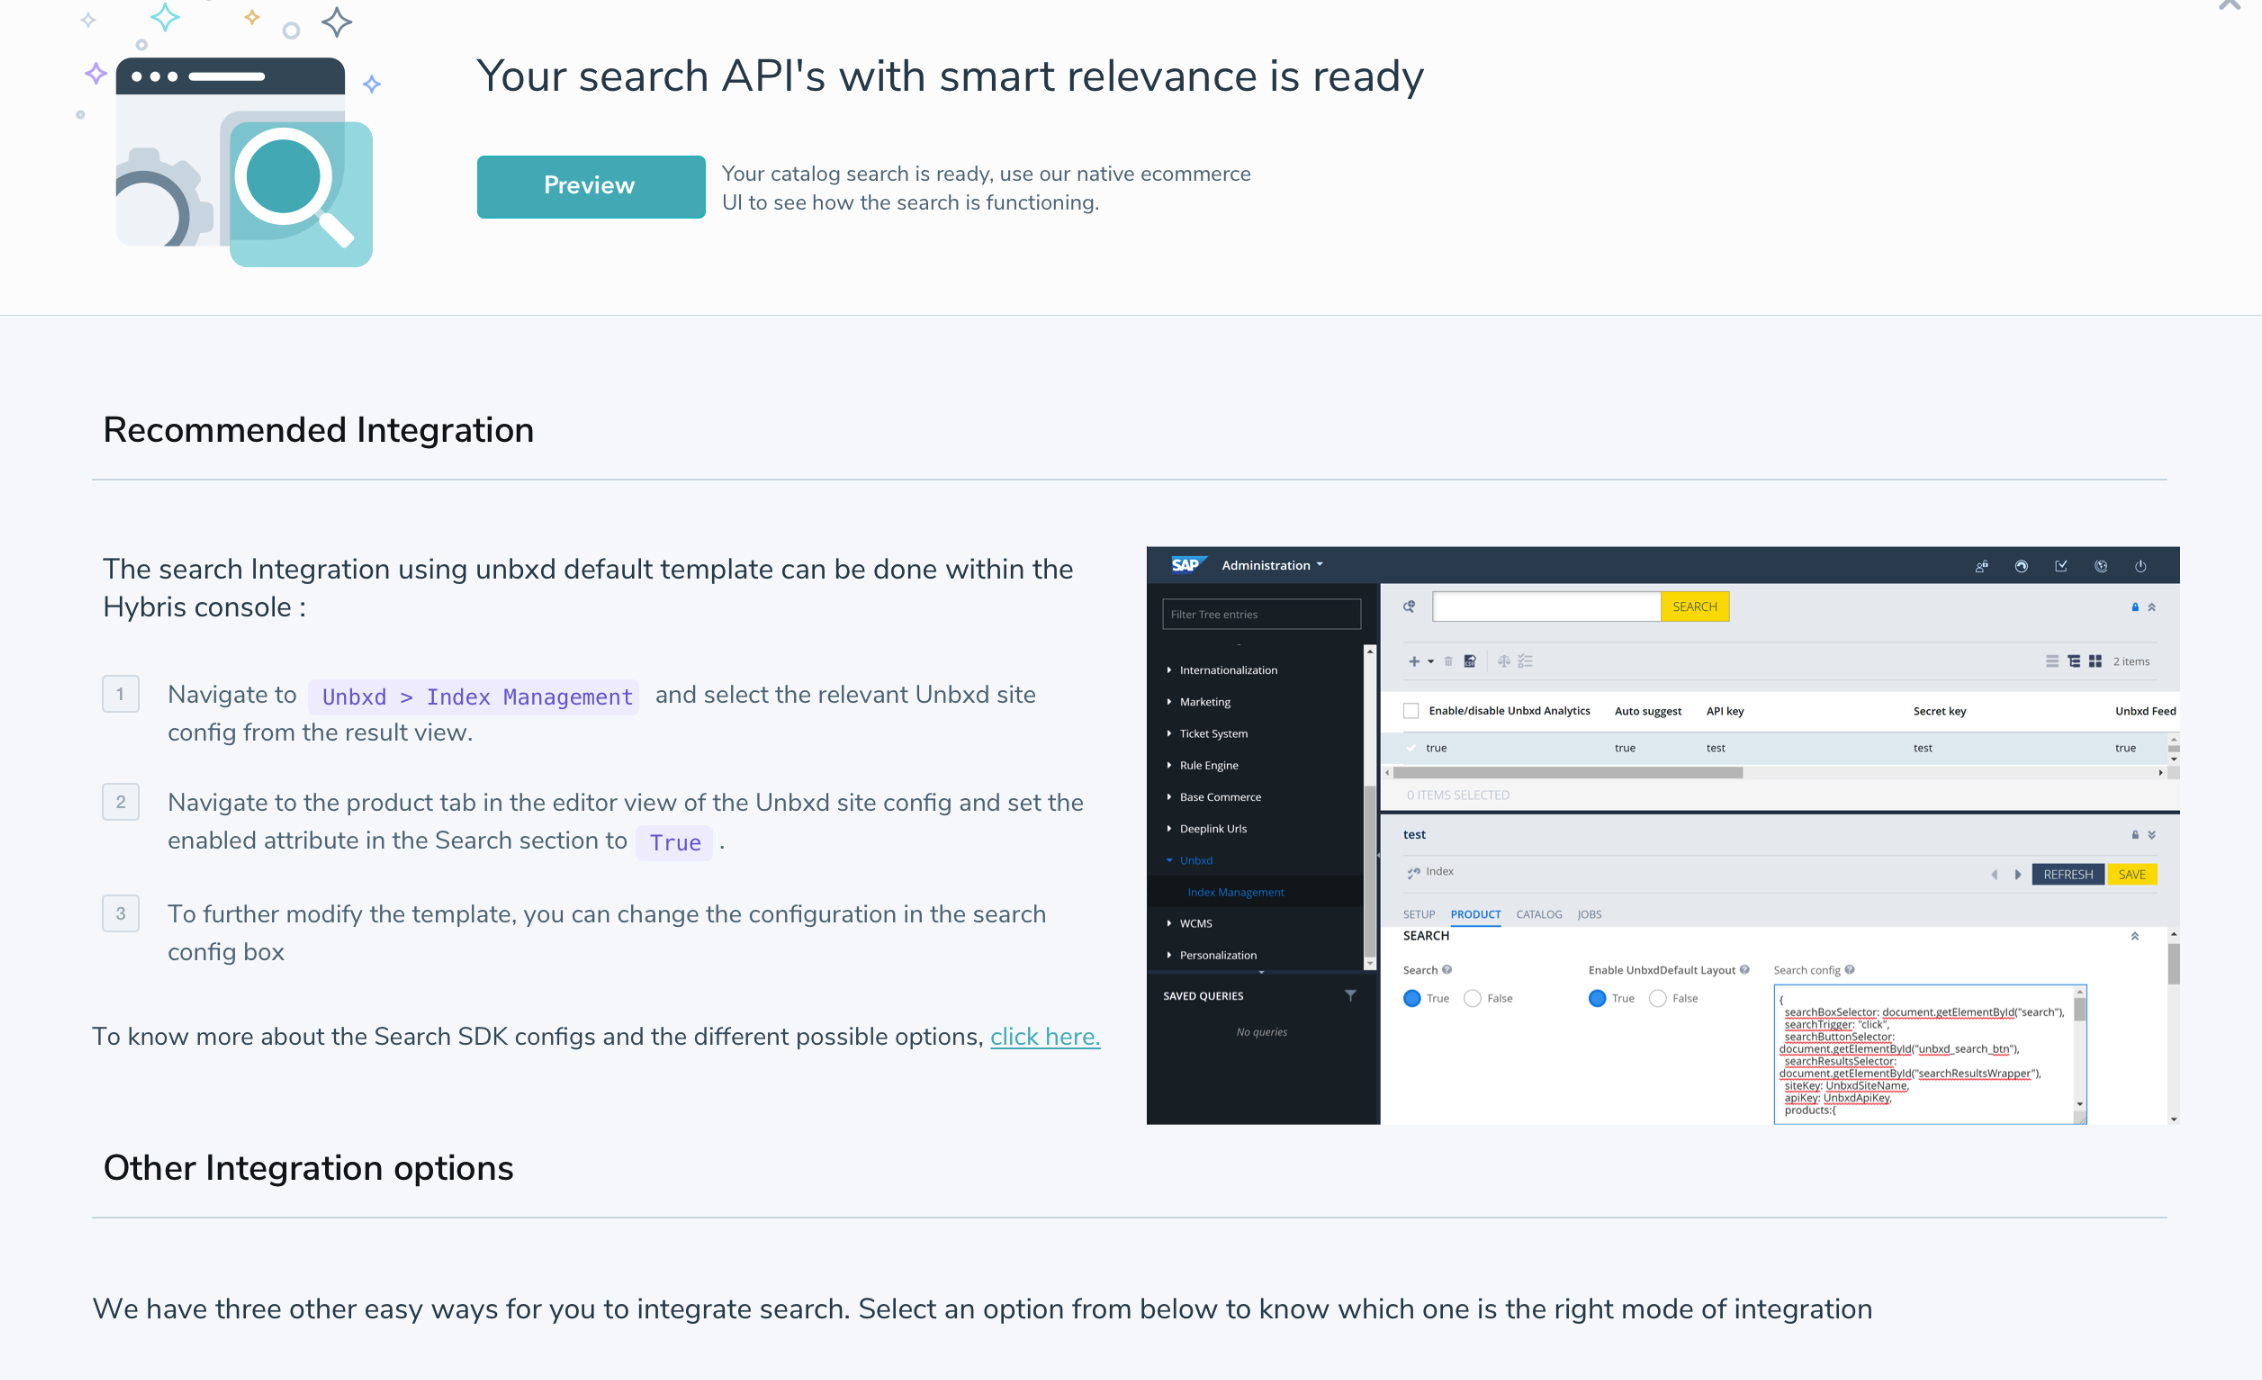Click the REFRESH button in the editor
Screen dimensions: 2262x1380
pyautogui.click(x=2068, y=874)
